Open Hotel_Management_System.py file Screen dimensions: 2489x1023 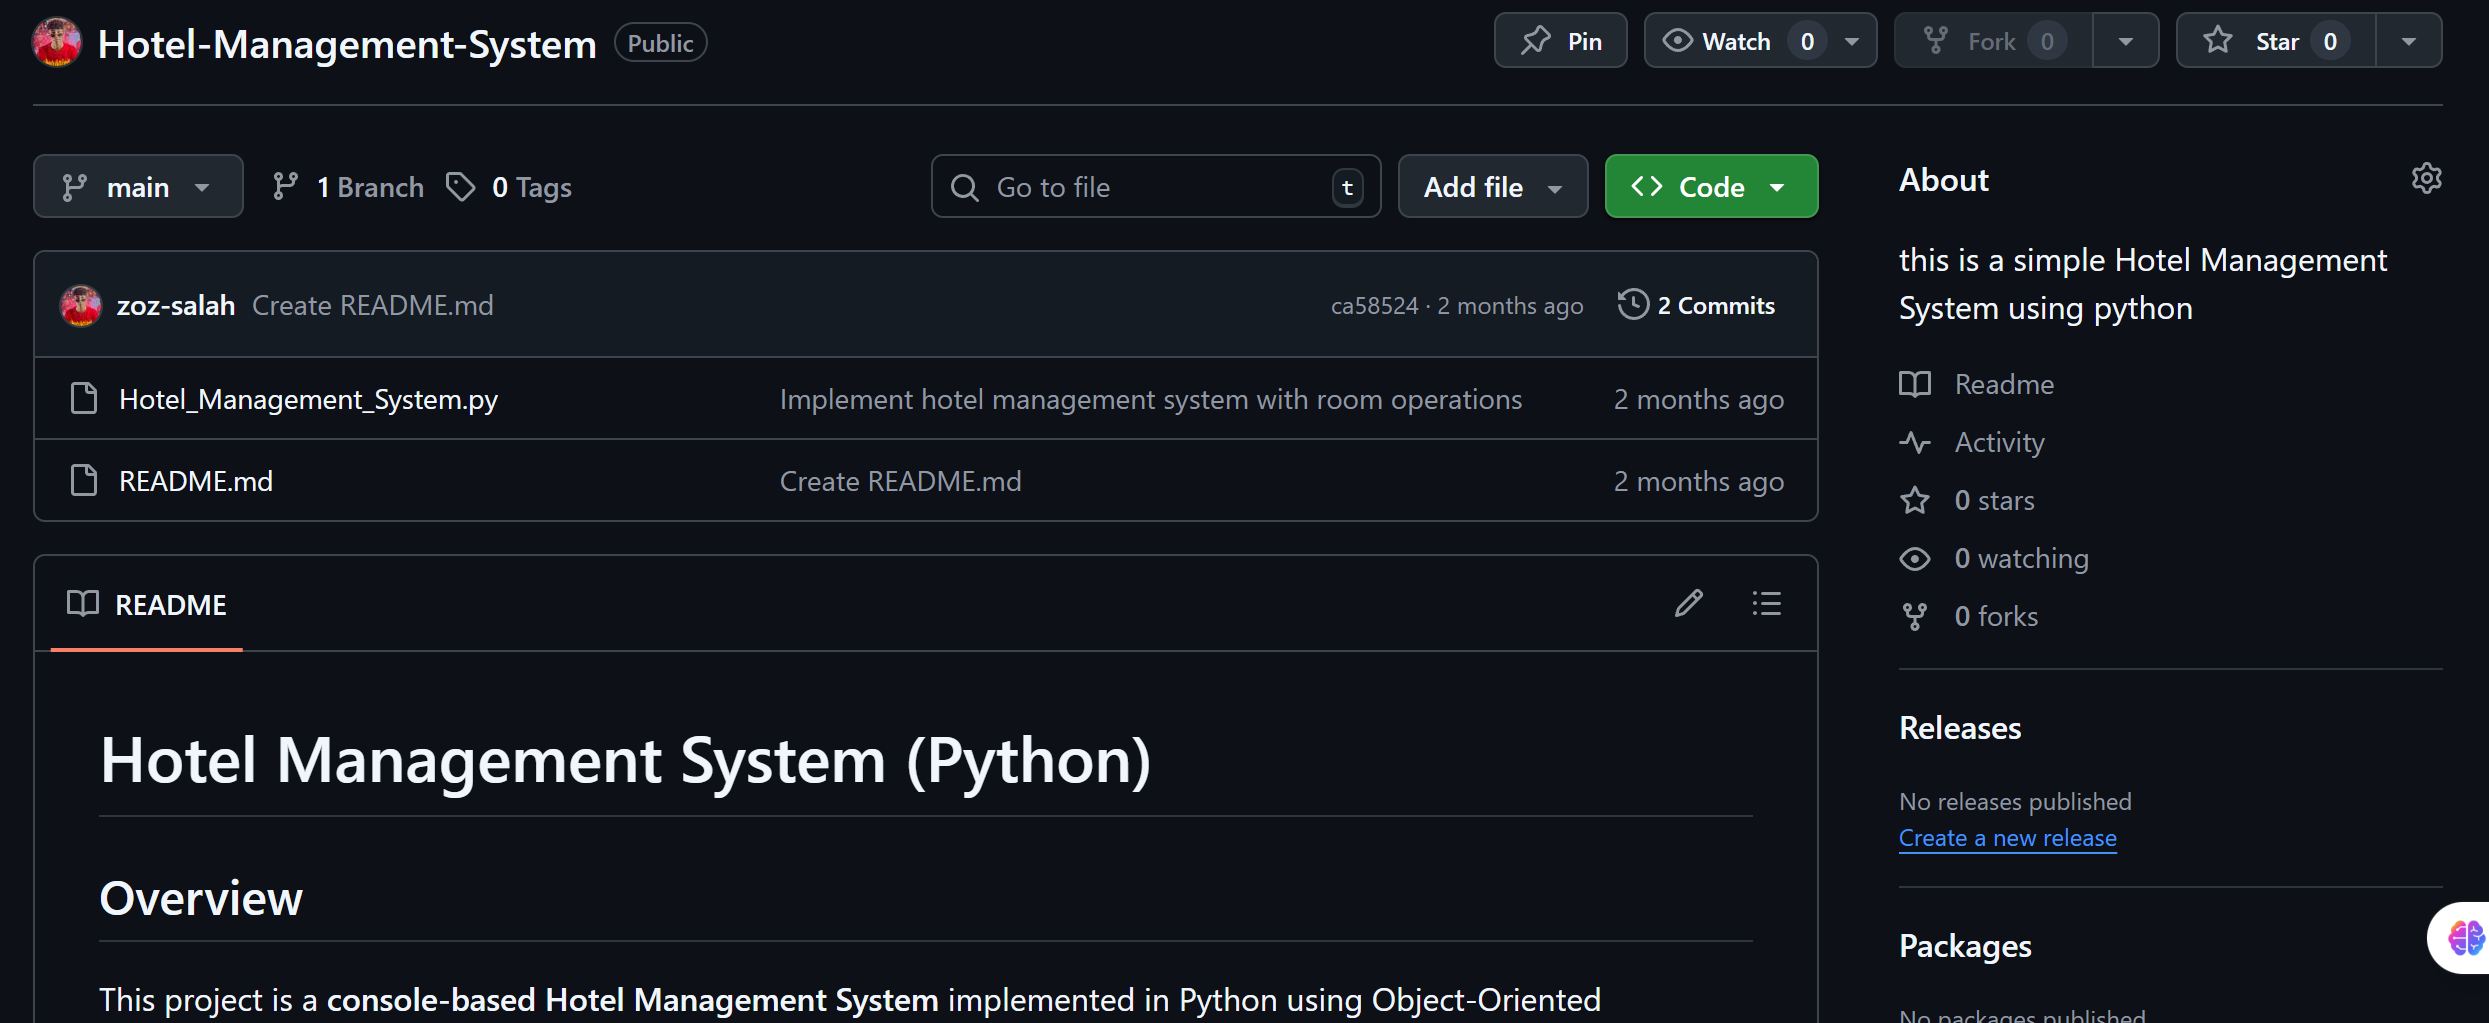point(306,398)
